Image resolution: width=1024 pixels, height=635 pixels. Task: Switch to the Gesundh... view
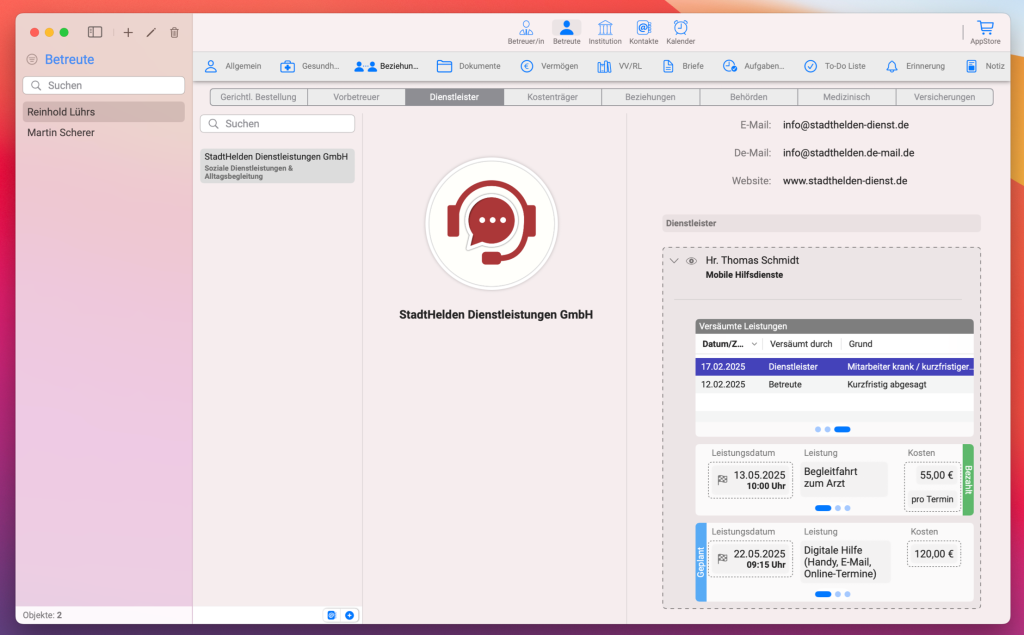(310, 66)
